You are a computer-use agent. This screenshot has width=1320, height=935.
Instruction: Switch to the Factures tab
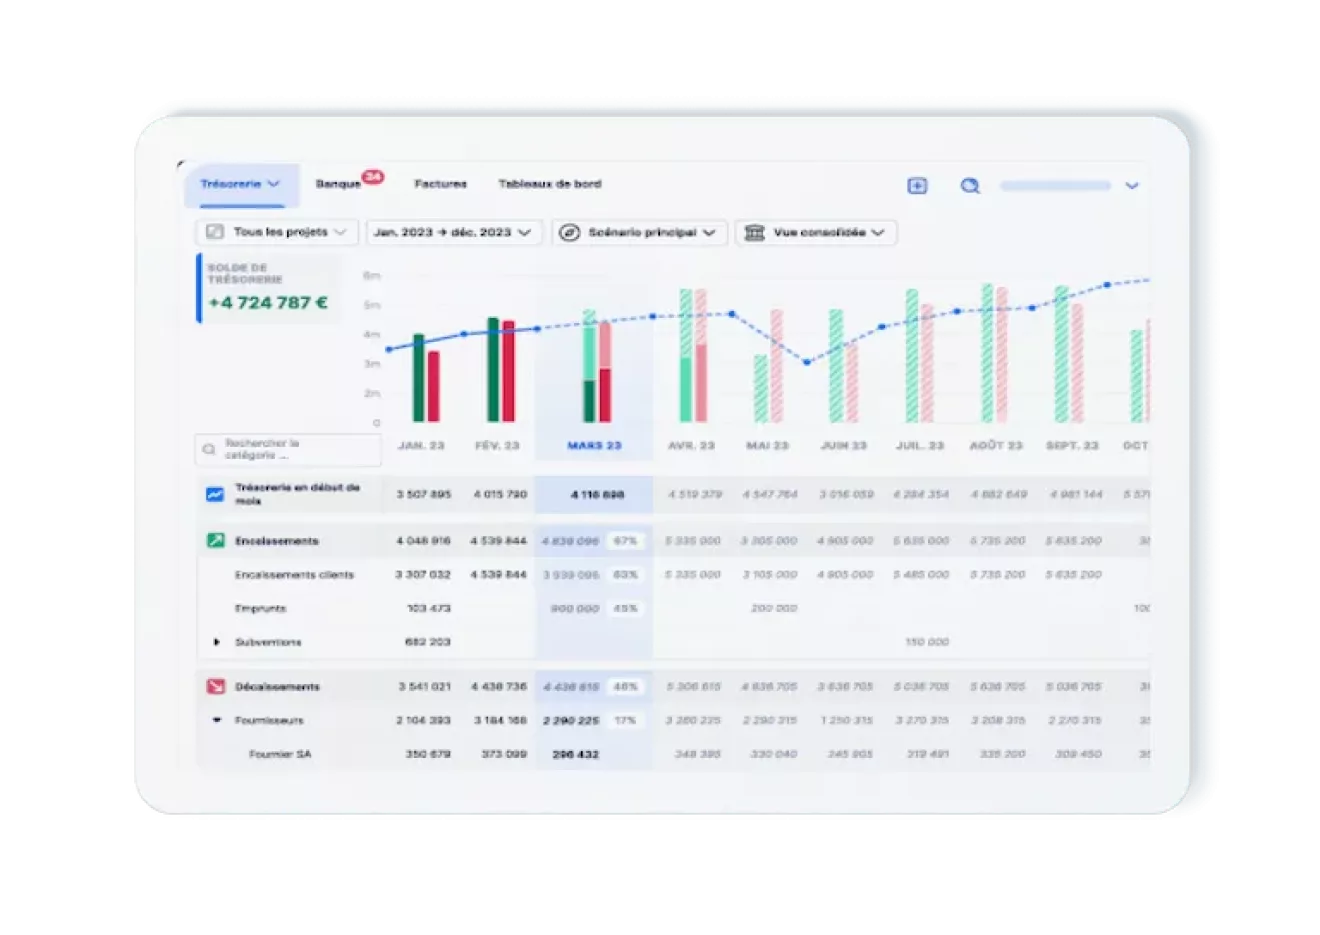[440, 184]
